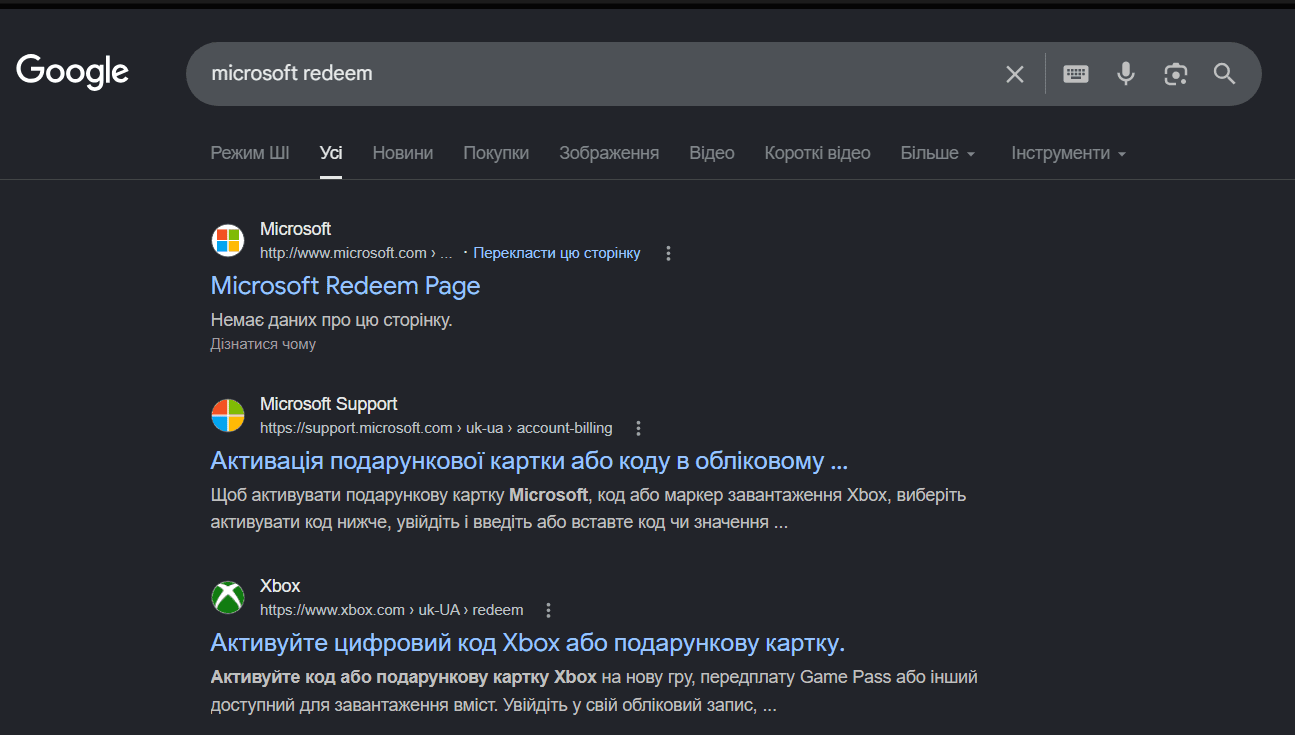Switch to Режим ШІ tab
This screenshot has height=735, width=1295.
coord(250,153)
